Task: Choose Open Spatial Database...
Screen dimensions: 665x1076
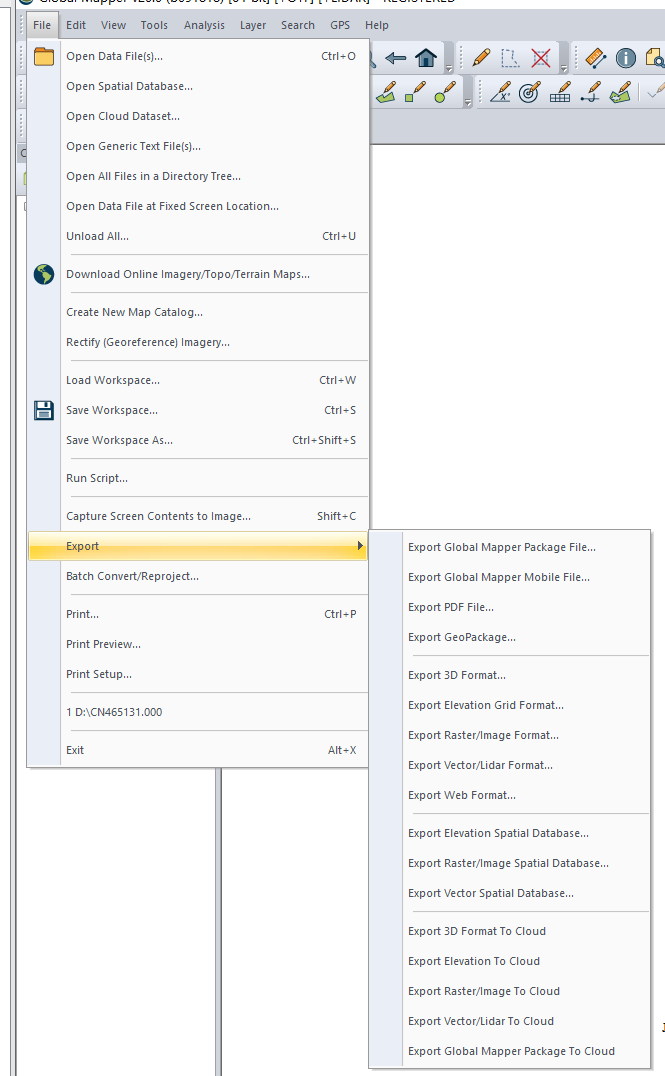Action: [198, 86]
